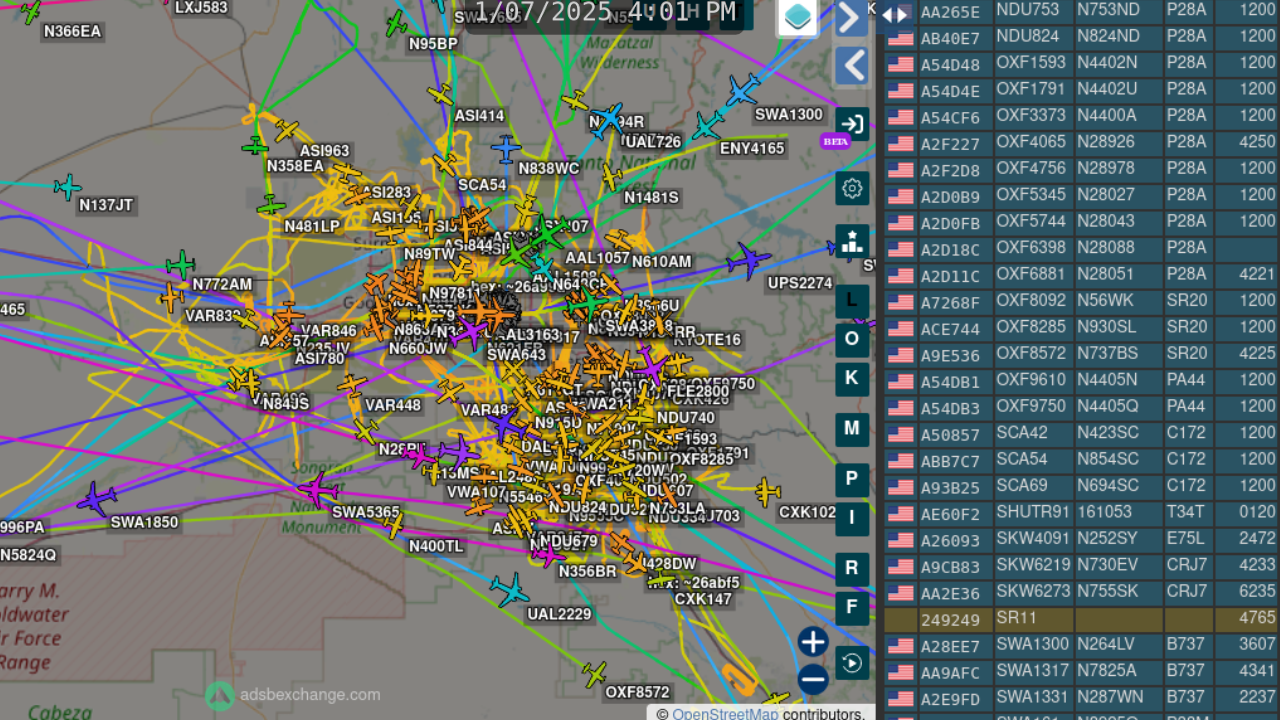Select the N1481S aircraft icon
1280x720 pixels.
pos(611,178)
